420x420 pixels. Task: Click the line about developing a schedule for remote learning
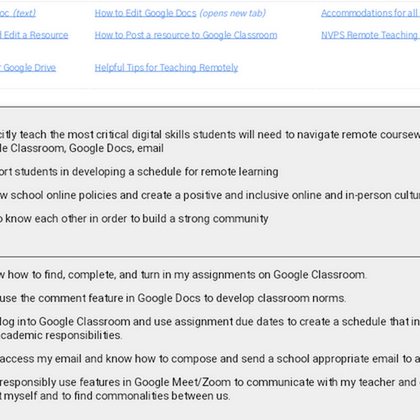[x=139, y=172]
